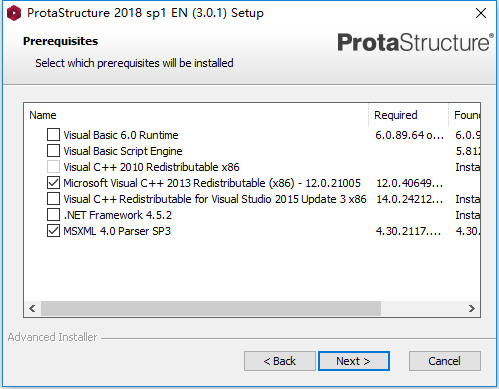Image resolution: width=499 pixels, height=389 pixels.
Task: Click the ProtaStructure installer icon in title bar
Action: point(14,13)
